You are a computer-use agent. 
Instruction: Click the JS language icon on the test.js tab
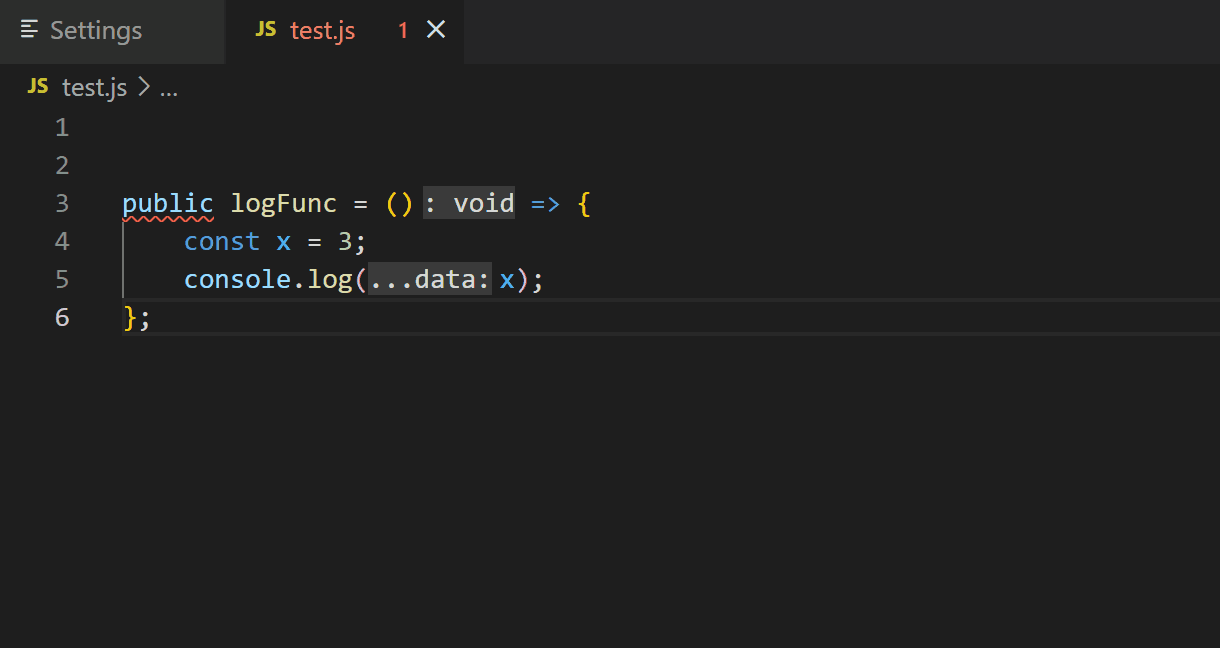click(x=266, y=30)
